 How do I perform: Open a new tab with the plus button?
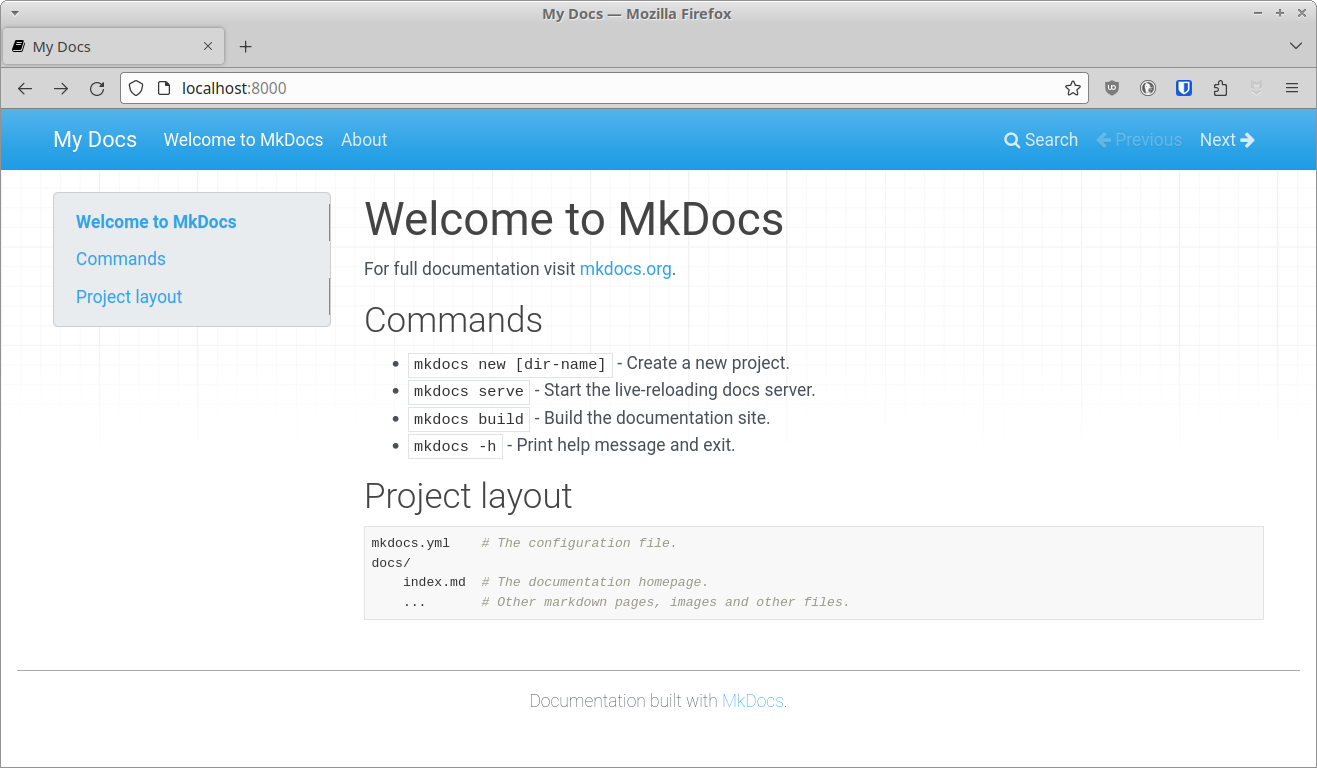246,47
